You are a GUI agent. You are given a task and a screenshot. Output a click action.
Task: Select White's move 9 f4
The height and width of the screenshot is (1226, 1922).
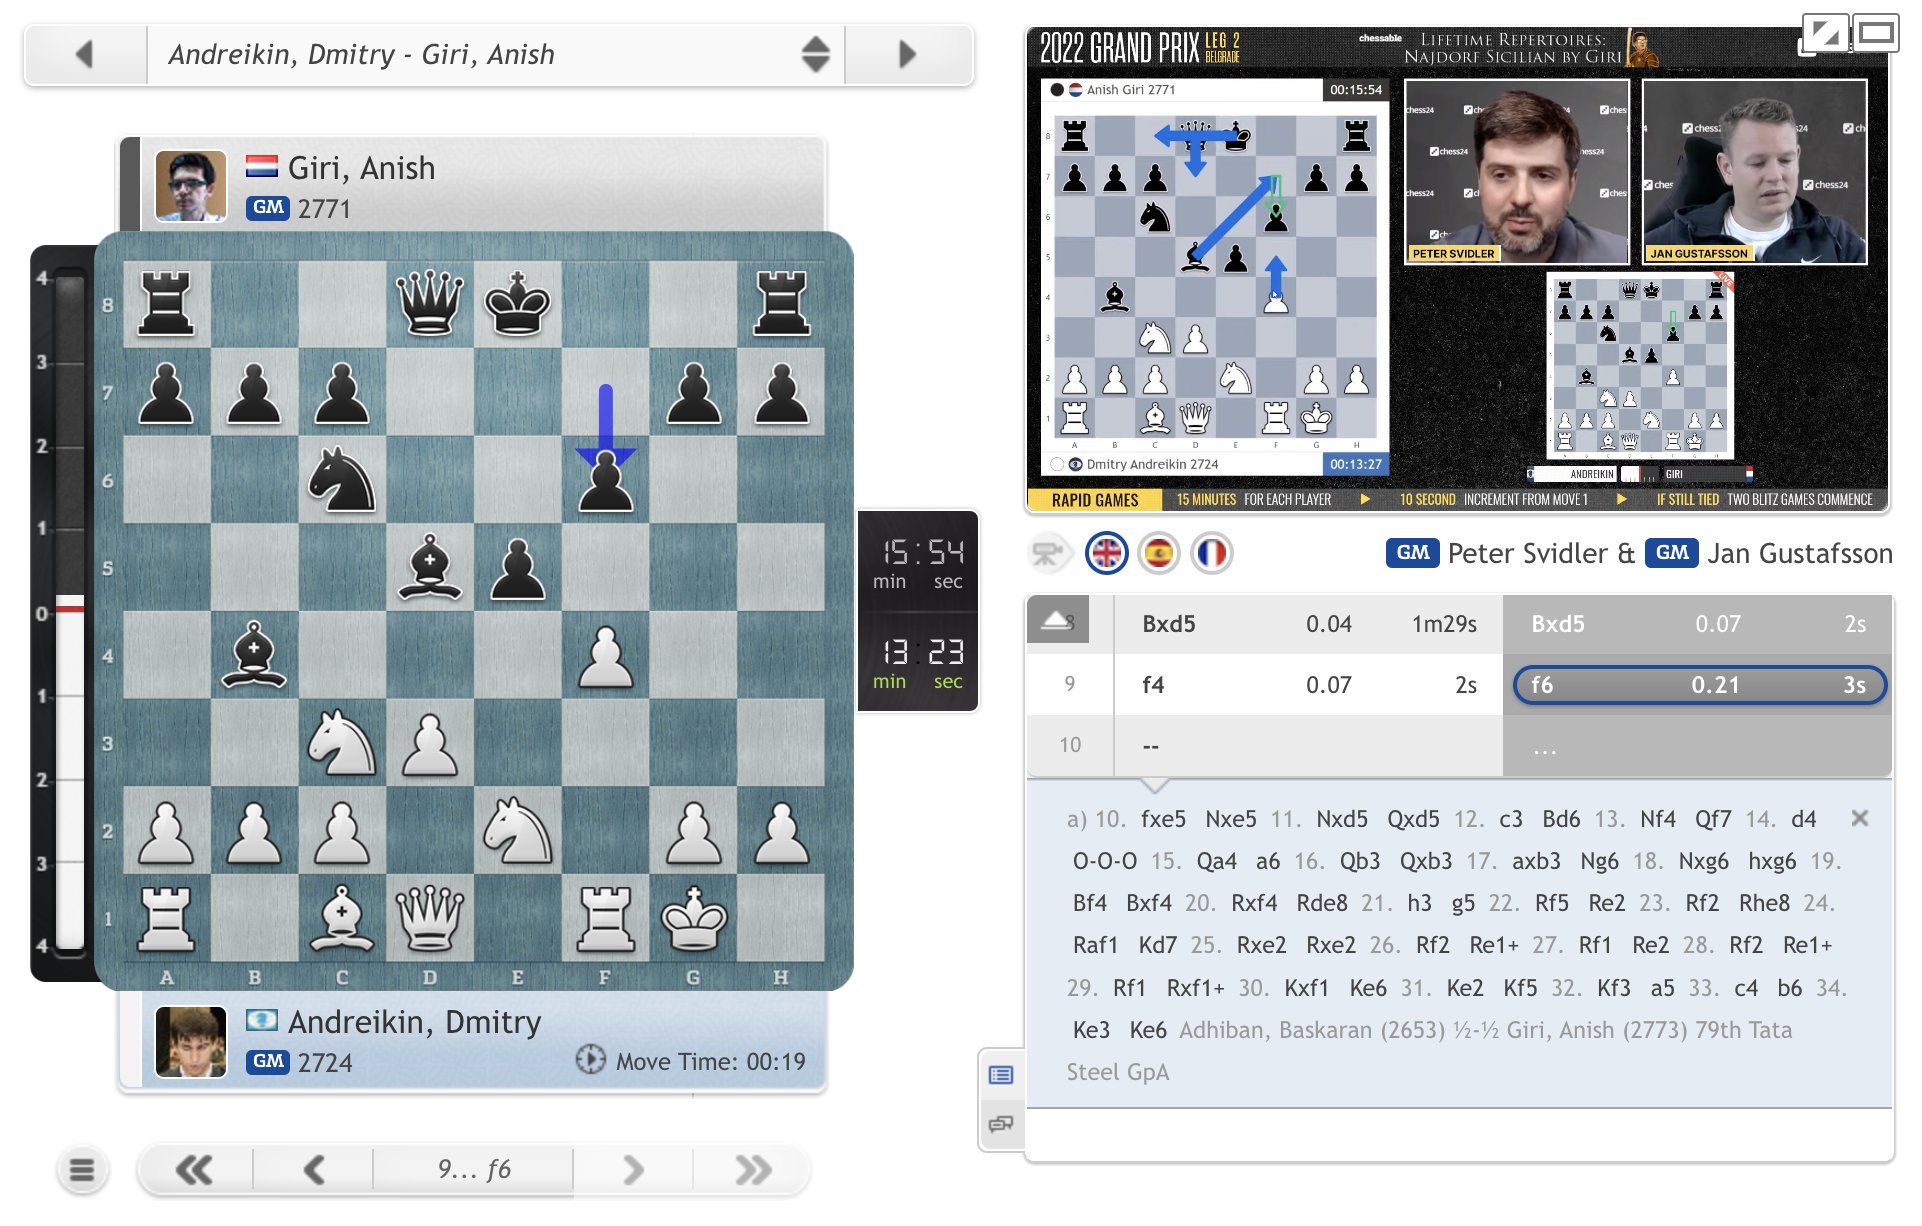(1153, 685)
